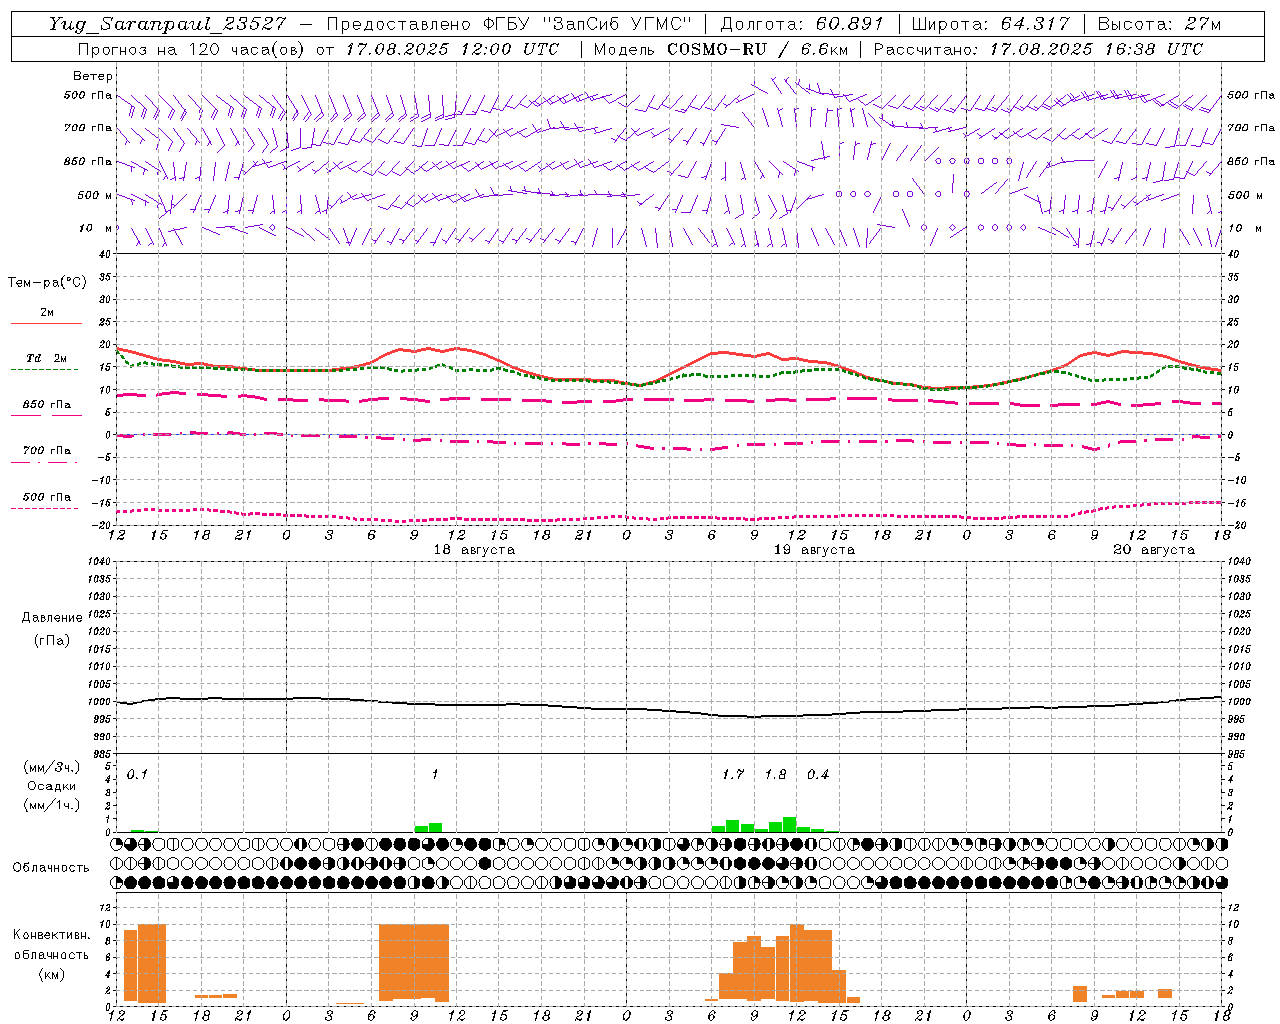1280x1024 pixels.
Task: Click the 'Td 2м' dew point legend entry
Action: click(x=46, y=358)
